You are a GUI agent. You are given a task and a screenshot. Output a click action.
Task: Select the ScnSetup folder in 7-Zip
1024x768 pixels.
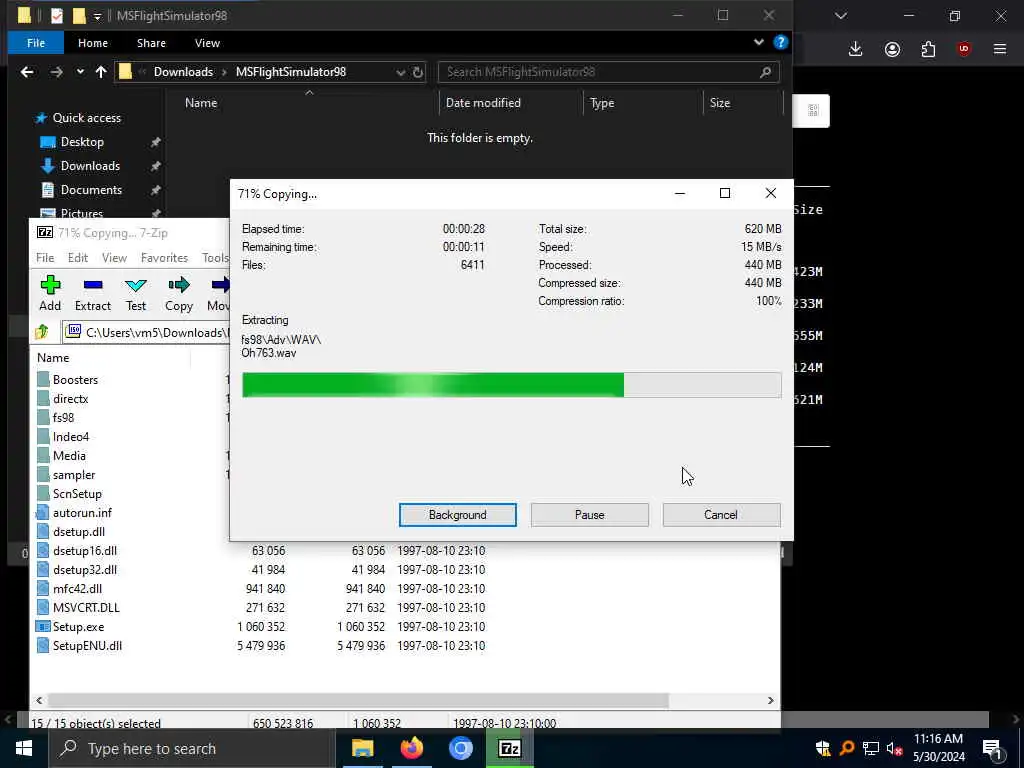(x=77, y=494)
